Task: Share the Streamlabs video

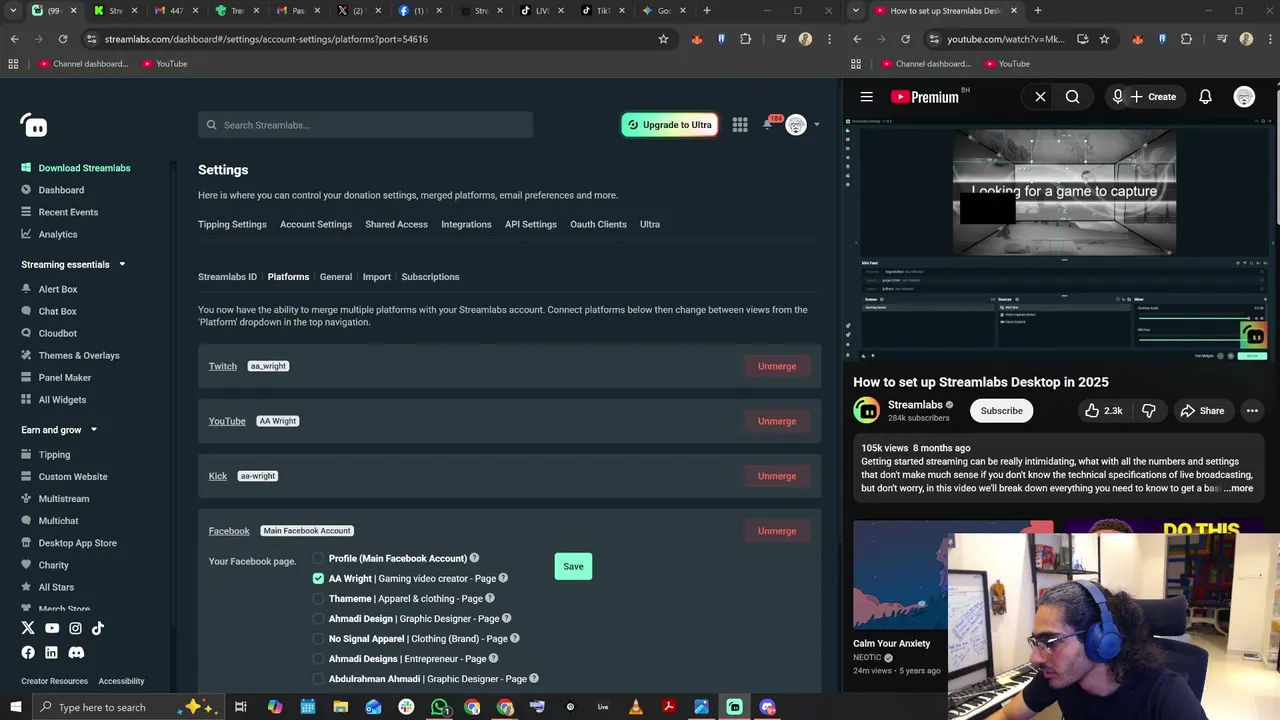Action: tap(1201, 411)
